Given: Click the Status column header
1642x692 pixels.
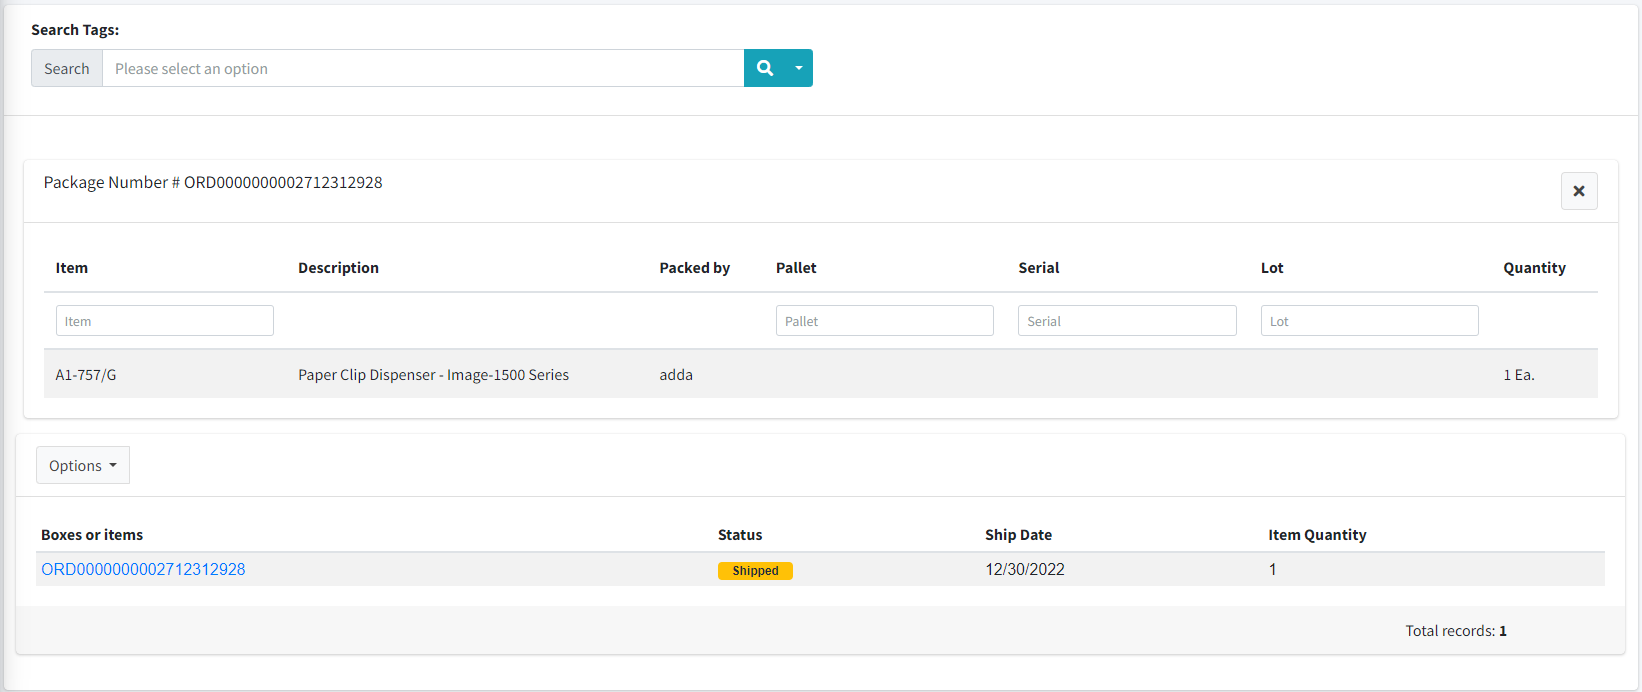Looking at the screenshot, I should 740,535.
